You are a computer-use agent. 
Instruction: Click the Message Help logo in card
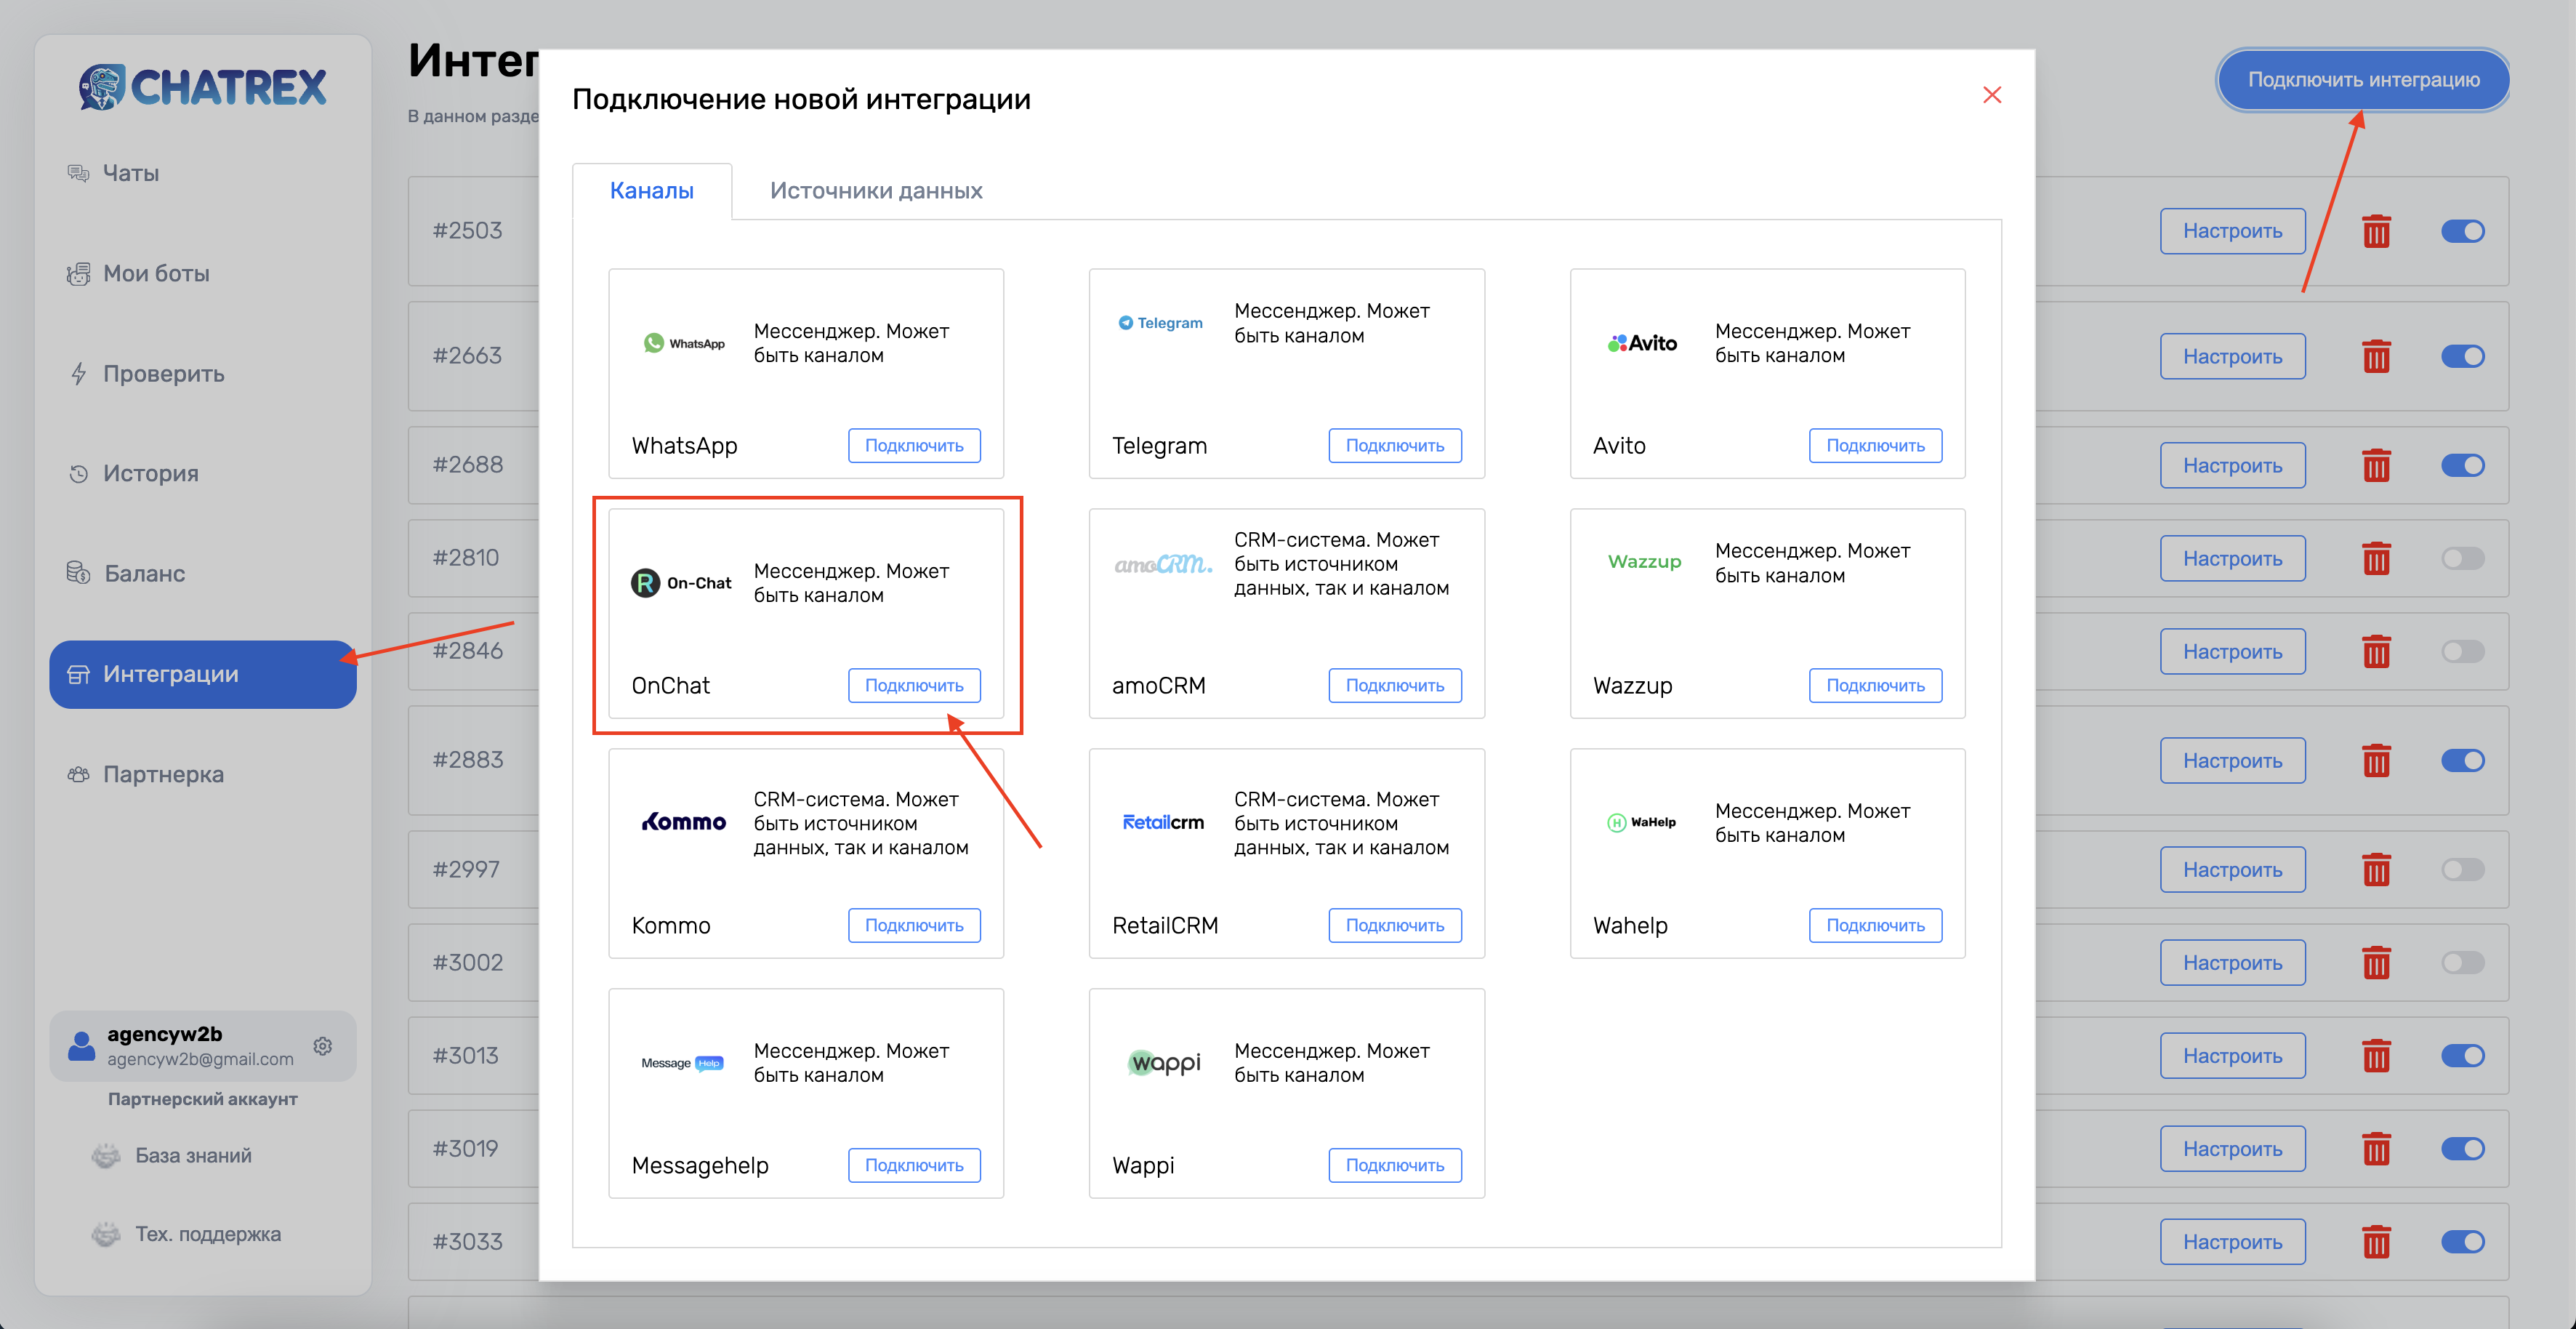click(x=682, y=1063)
